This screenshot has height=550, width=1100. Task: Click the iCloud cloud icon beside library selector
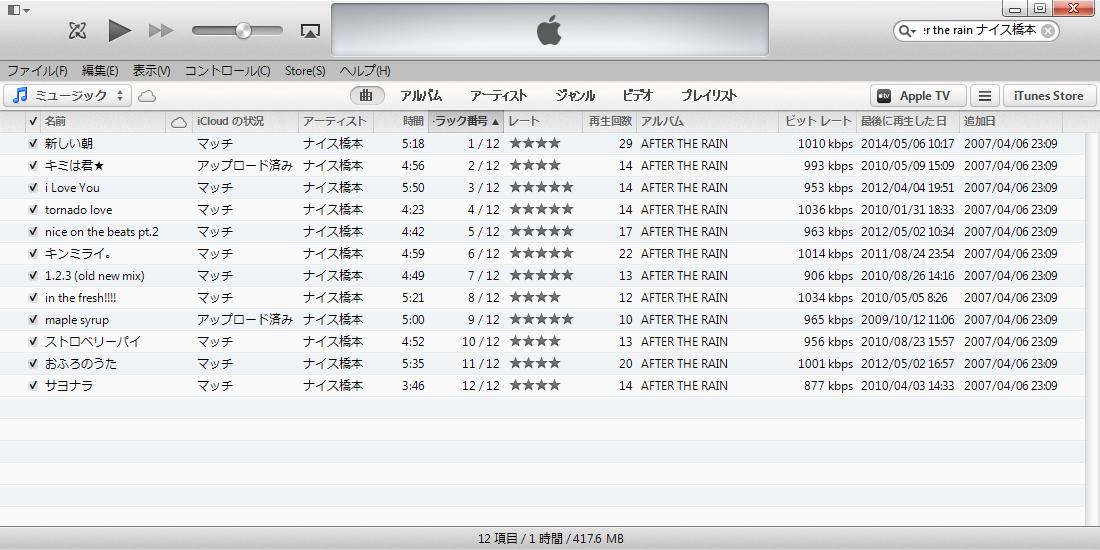click(147, 96)
